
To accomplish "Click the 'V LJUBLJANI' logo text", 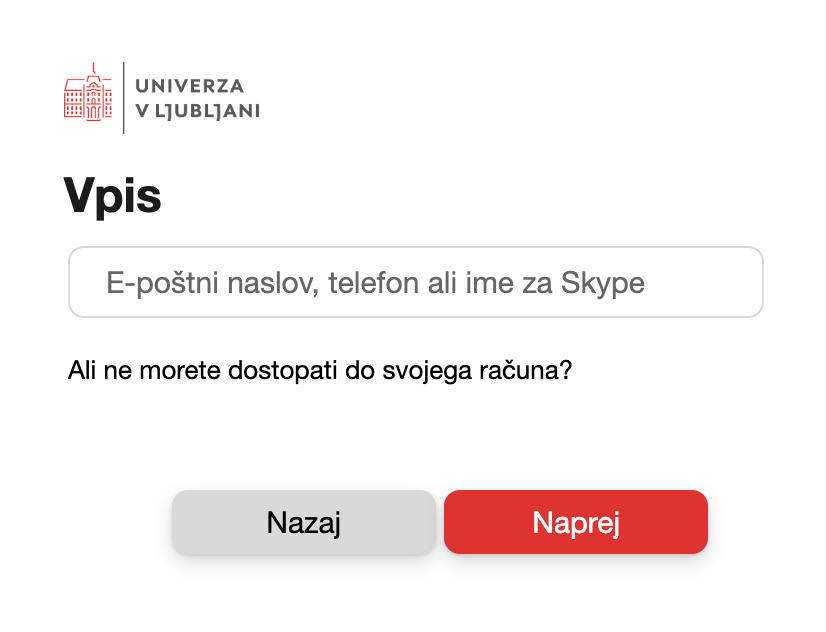I will 197,111.
